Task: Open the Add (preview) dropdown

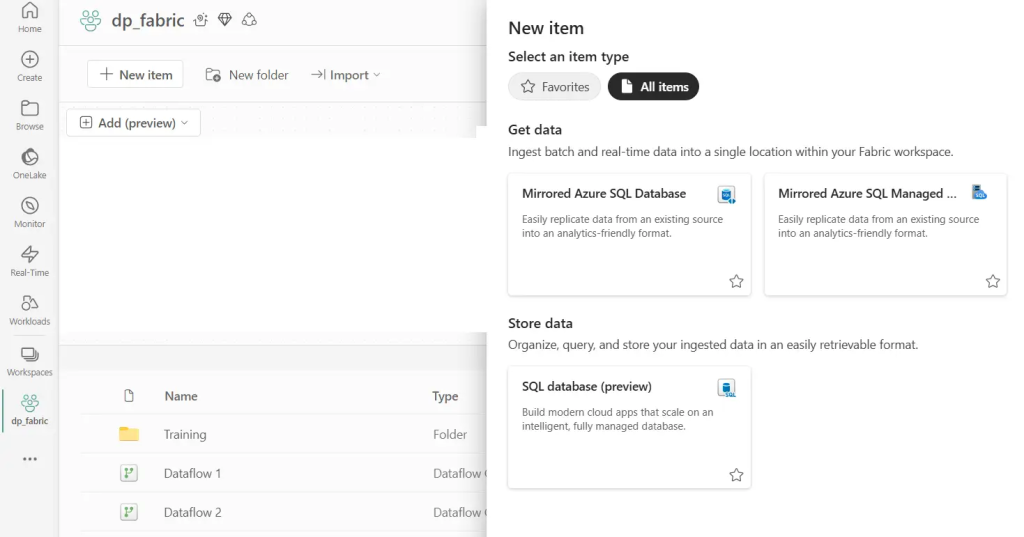Action: coord(134,123)
